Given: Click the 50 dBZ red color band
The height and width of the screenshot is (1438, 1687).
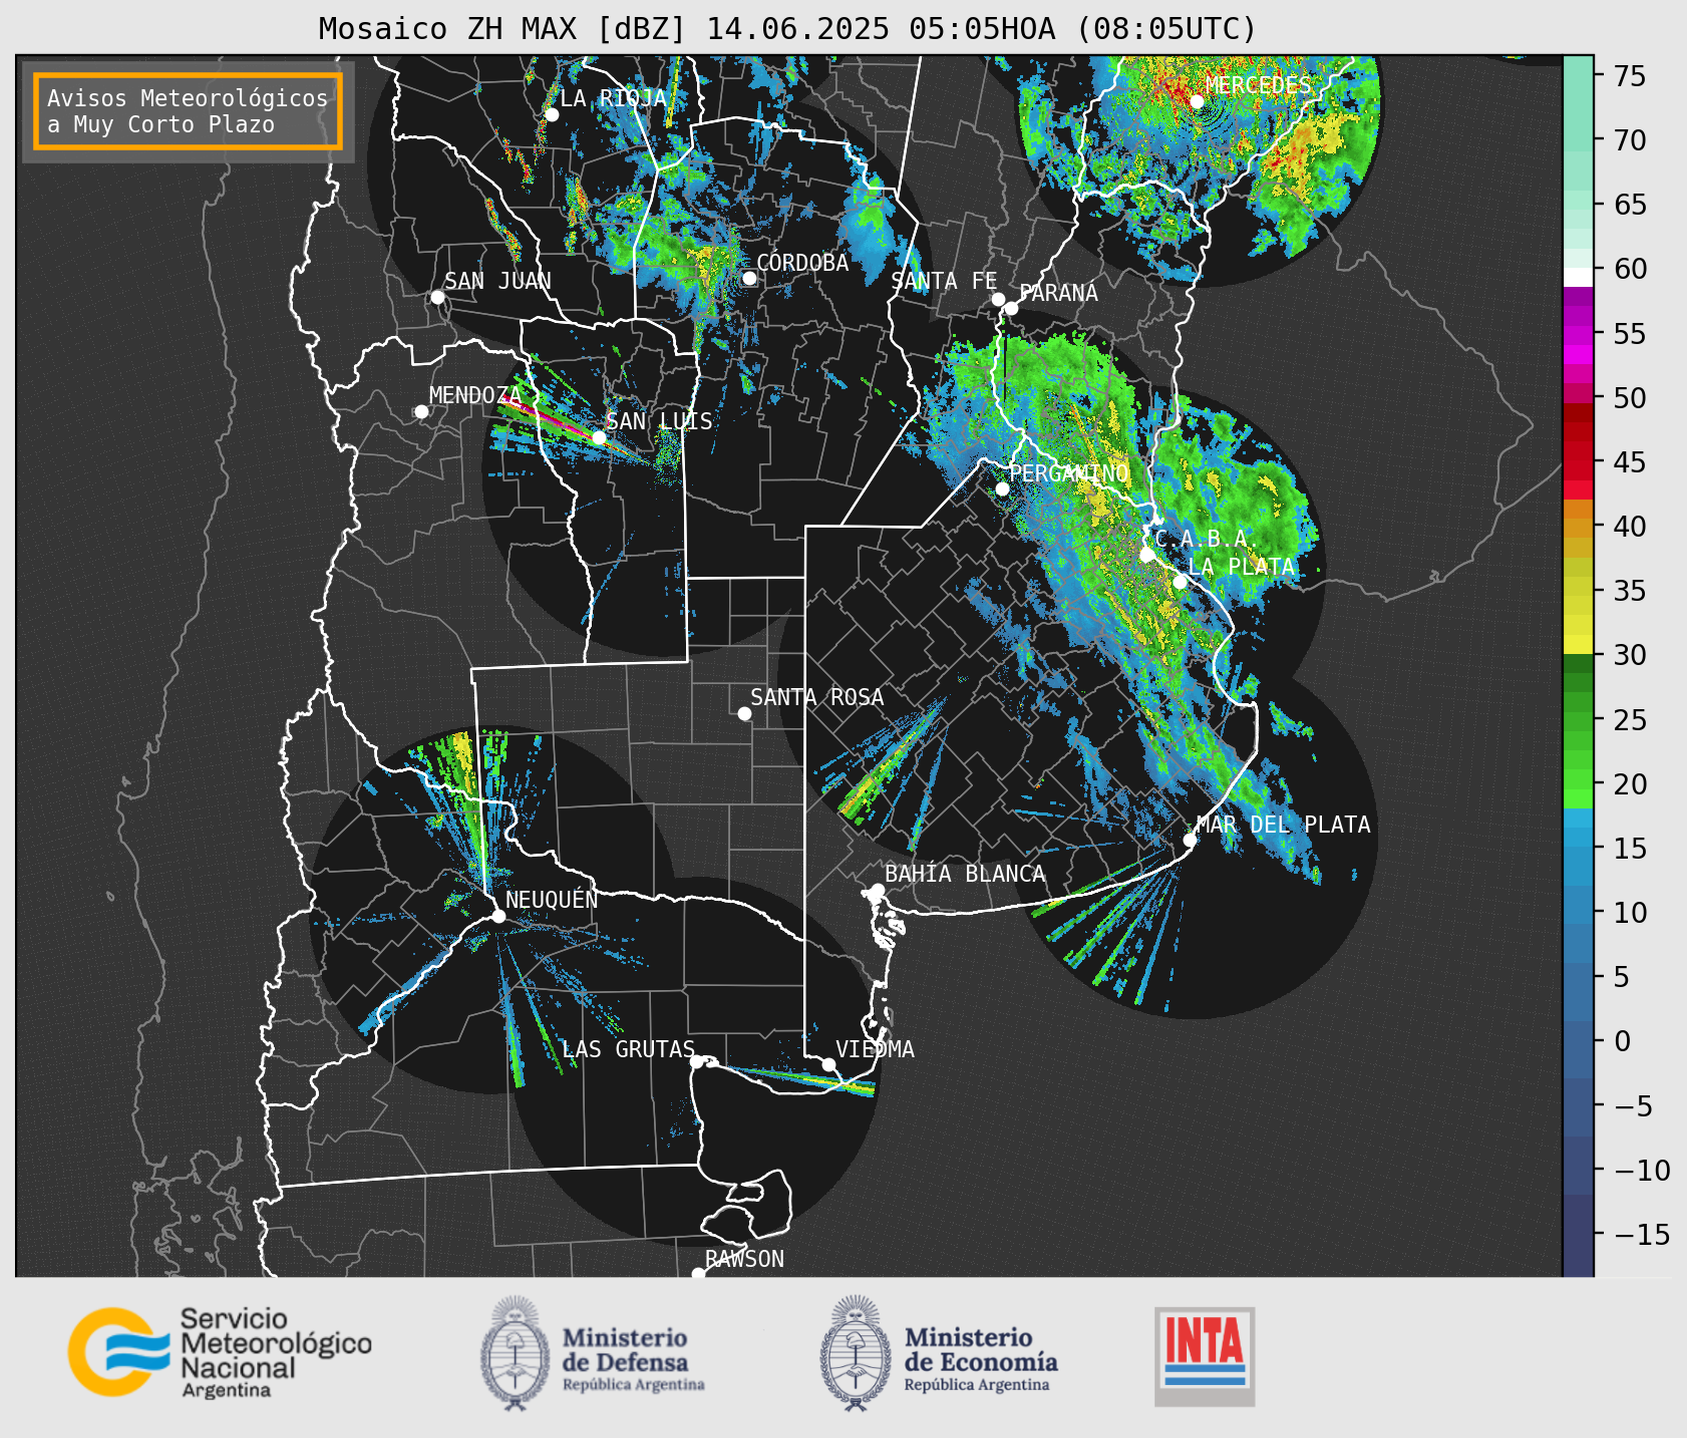Looking at the screenshot, I should pyautogui.click(x=1578, y=395).
